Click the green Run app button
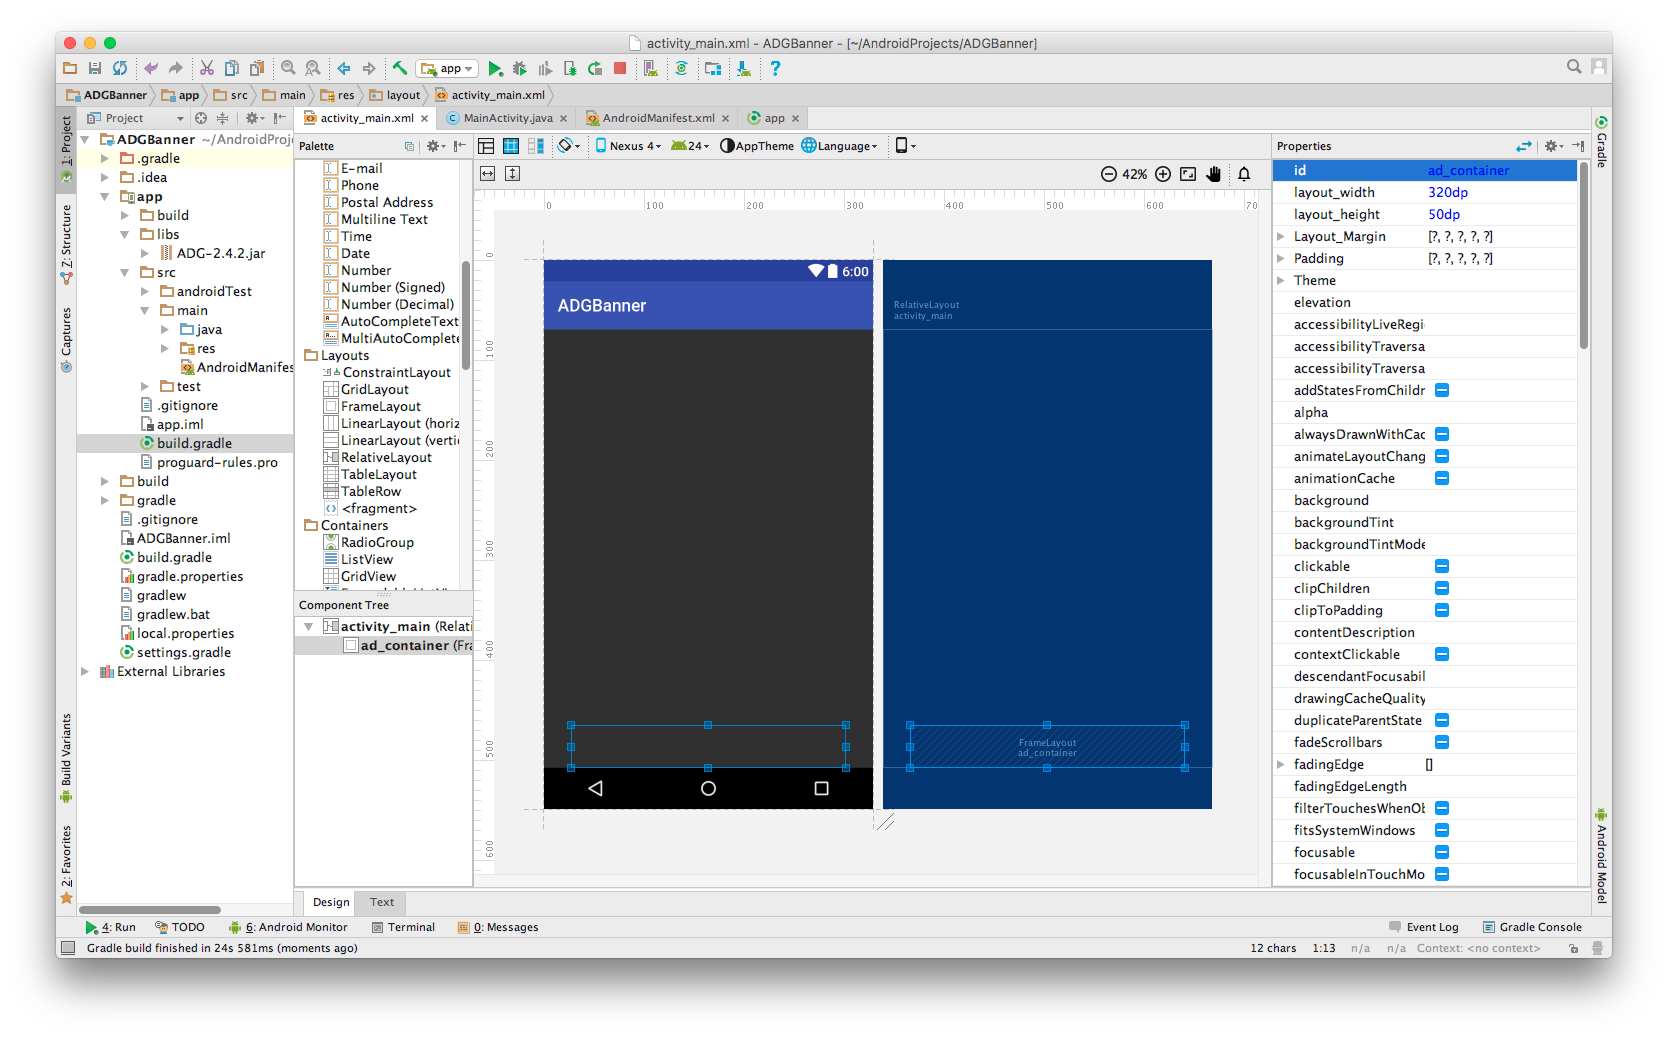This screenshot has height=1038, width=1668. [495, 69]
